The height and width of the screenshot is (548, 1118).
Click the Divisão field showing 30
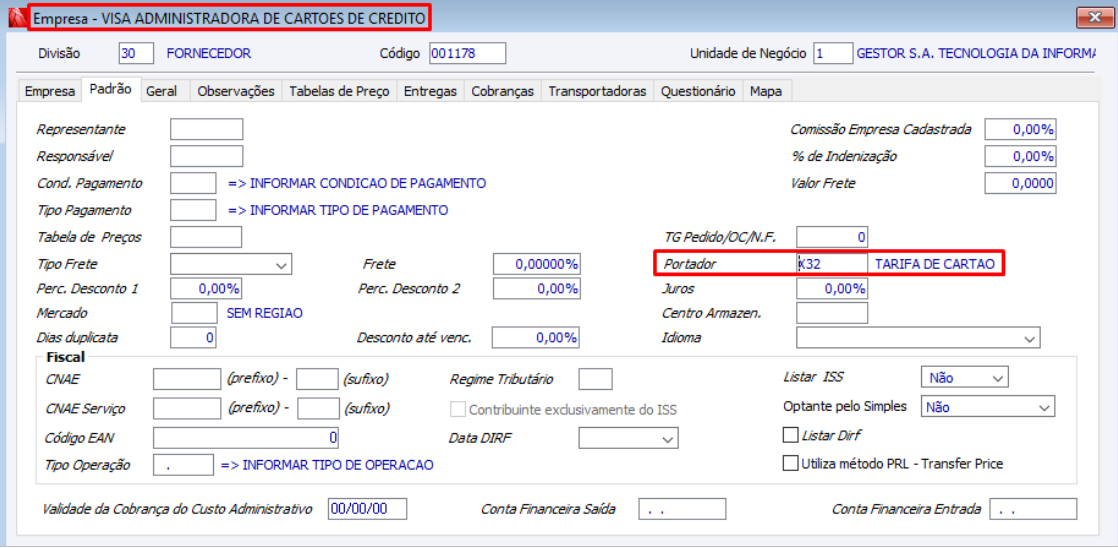(x=136, y=53)
